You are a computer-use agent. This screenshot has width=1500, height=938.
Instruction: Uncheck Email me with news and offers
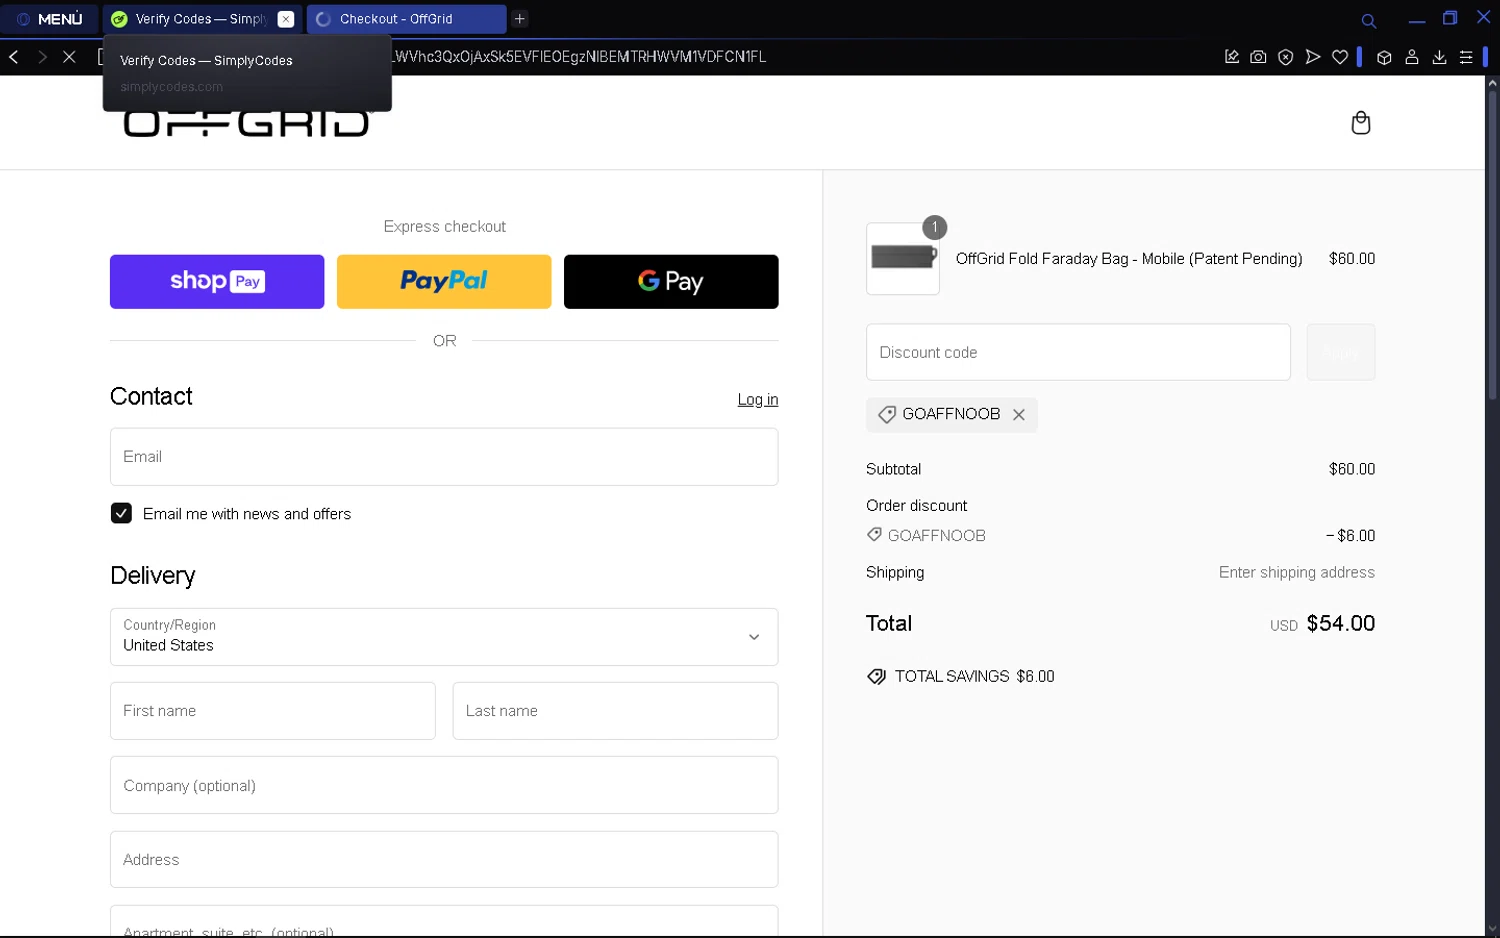[x=121, y=513]
